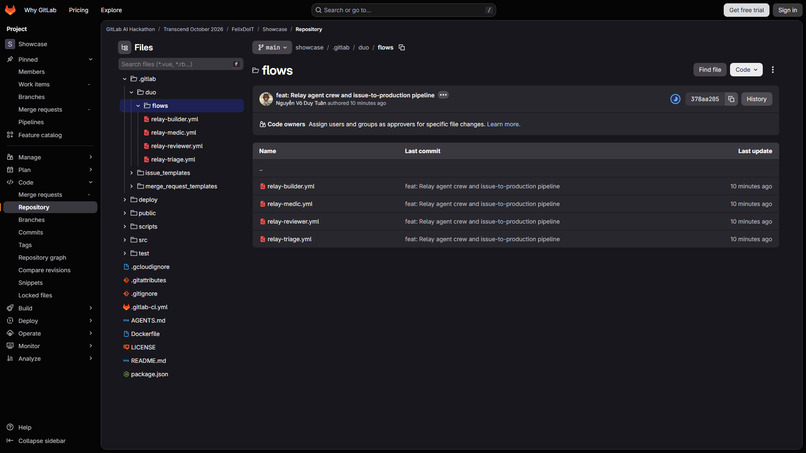Click the relay-builder.yml file icon in table
Screen dimensions: 806x453
[x=263, y=186]
